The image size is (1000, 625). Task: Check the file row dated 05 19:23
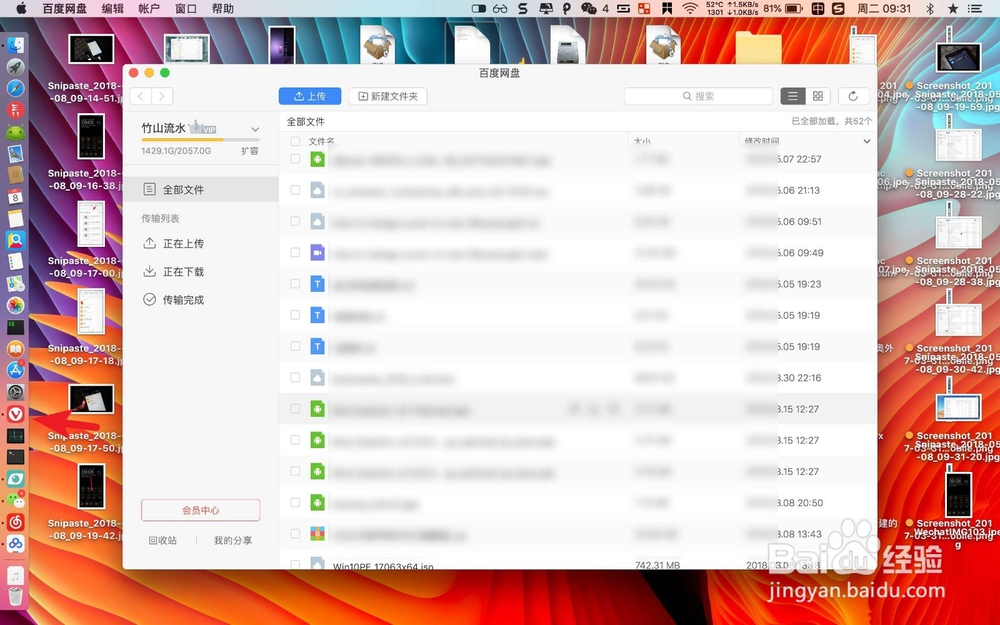pos(295,283)
